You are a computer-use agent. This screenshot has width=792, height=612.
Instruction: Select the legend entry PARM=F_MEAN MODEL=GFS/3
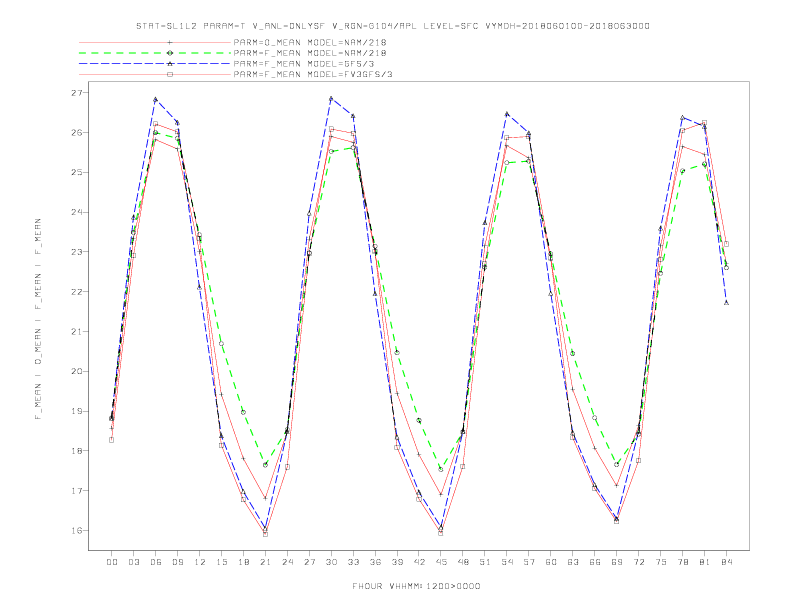pyautogui.click(x=304, y=64)
